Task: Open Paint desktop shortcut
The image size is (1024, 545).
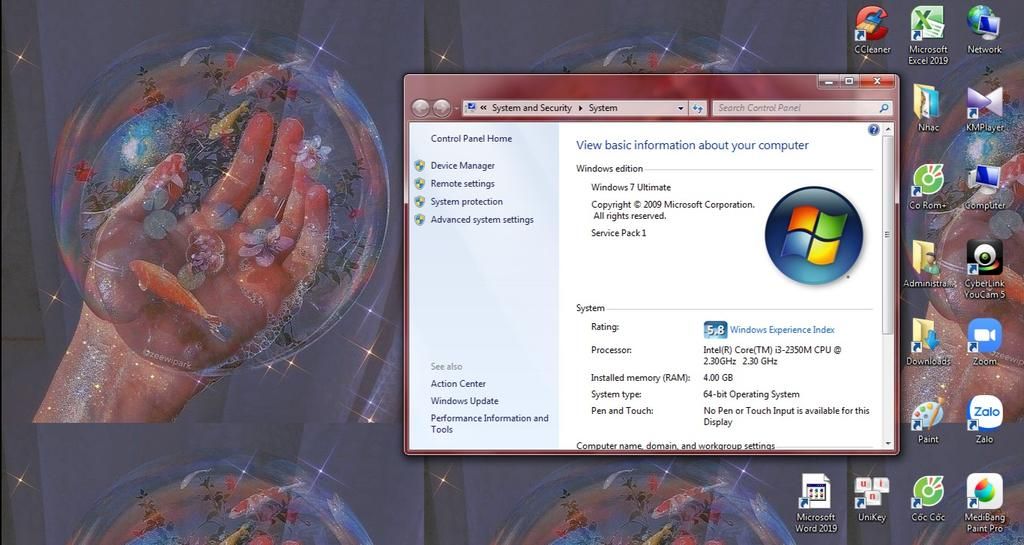Action: click(928, 421)
